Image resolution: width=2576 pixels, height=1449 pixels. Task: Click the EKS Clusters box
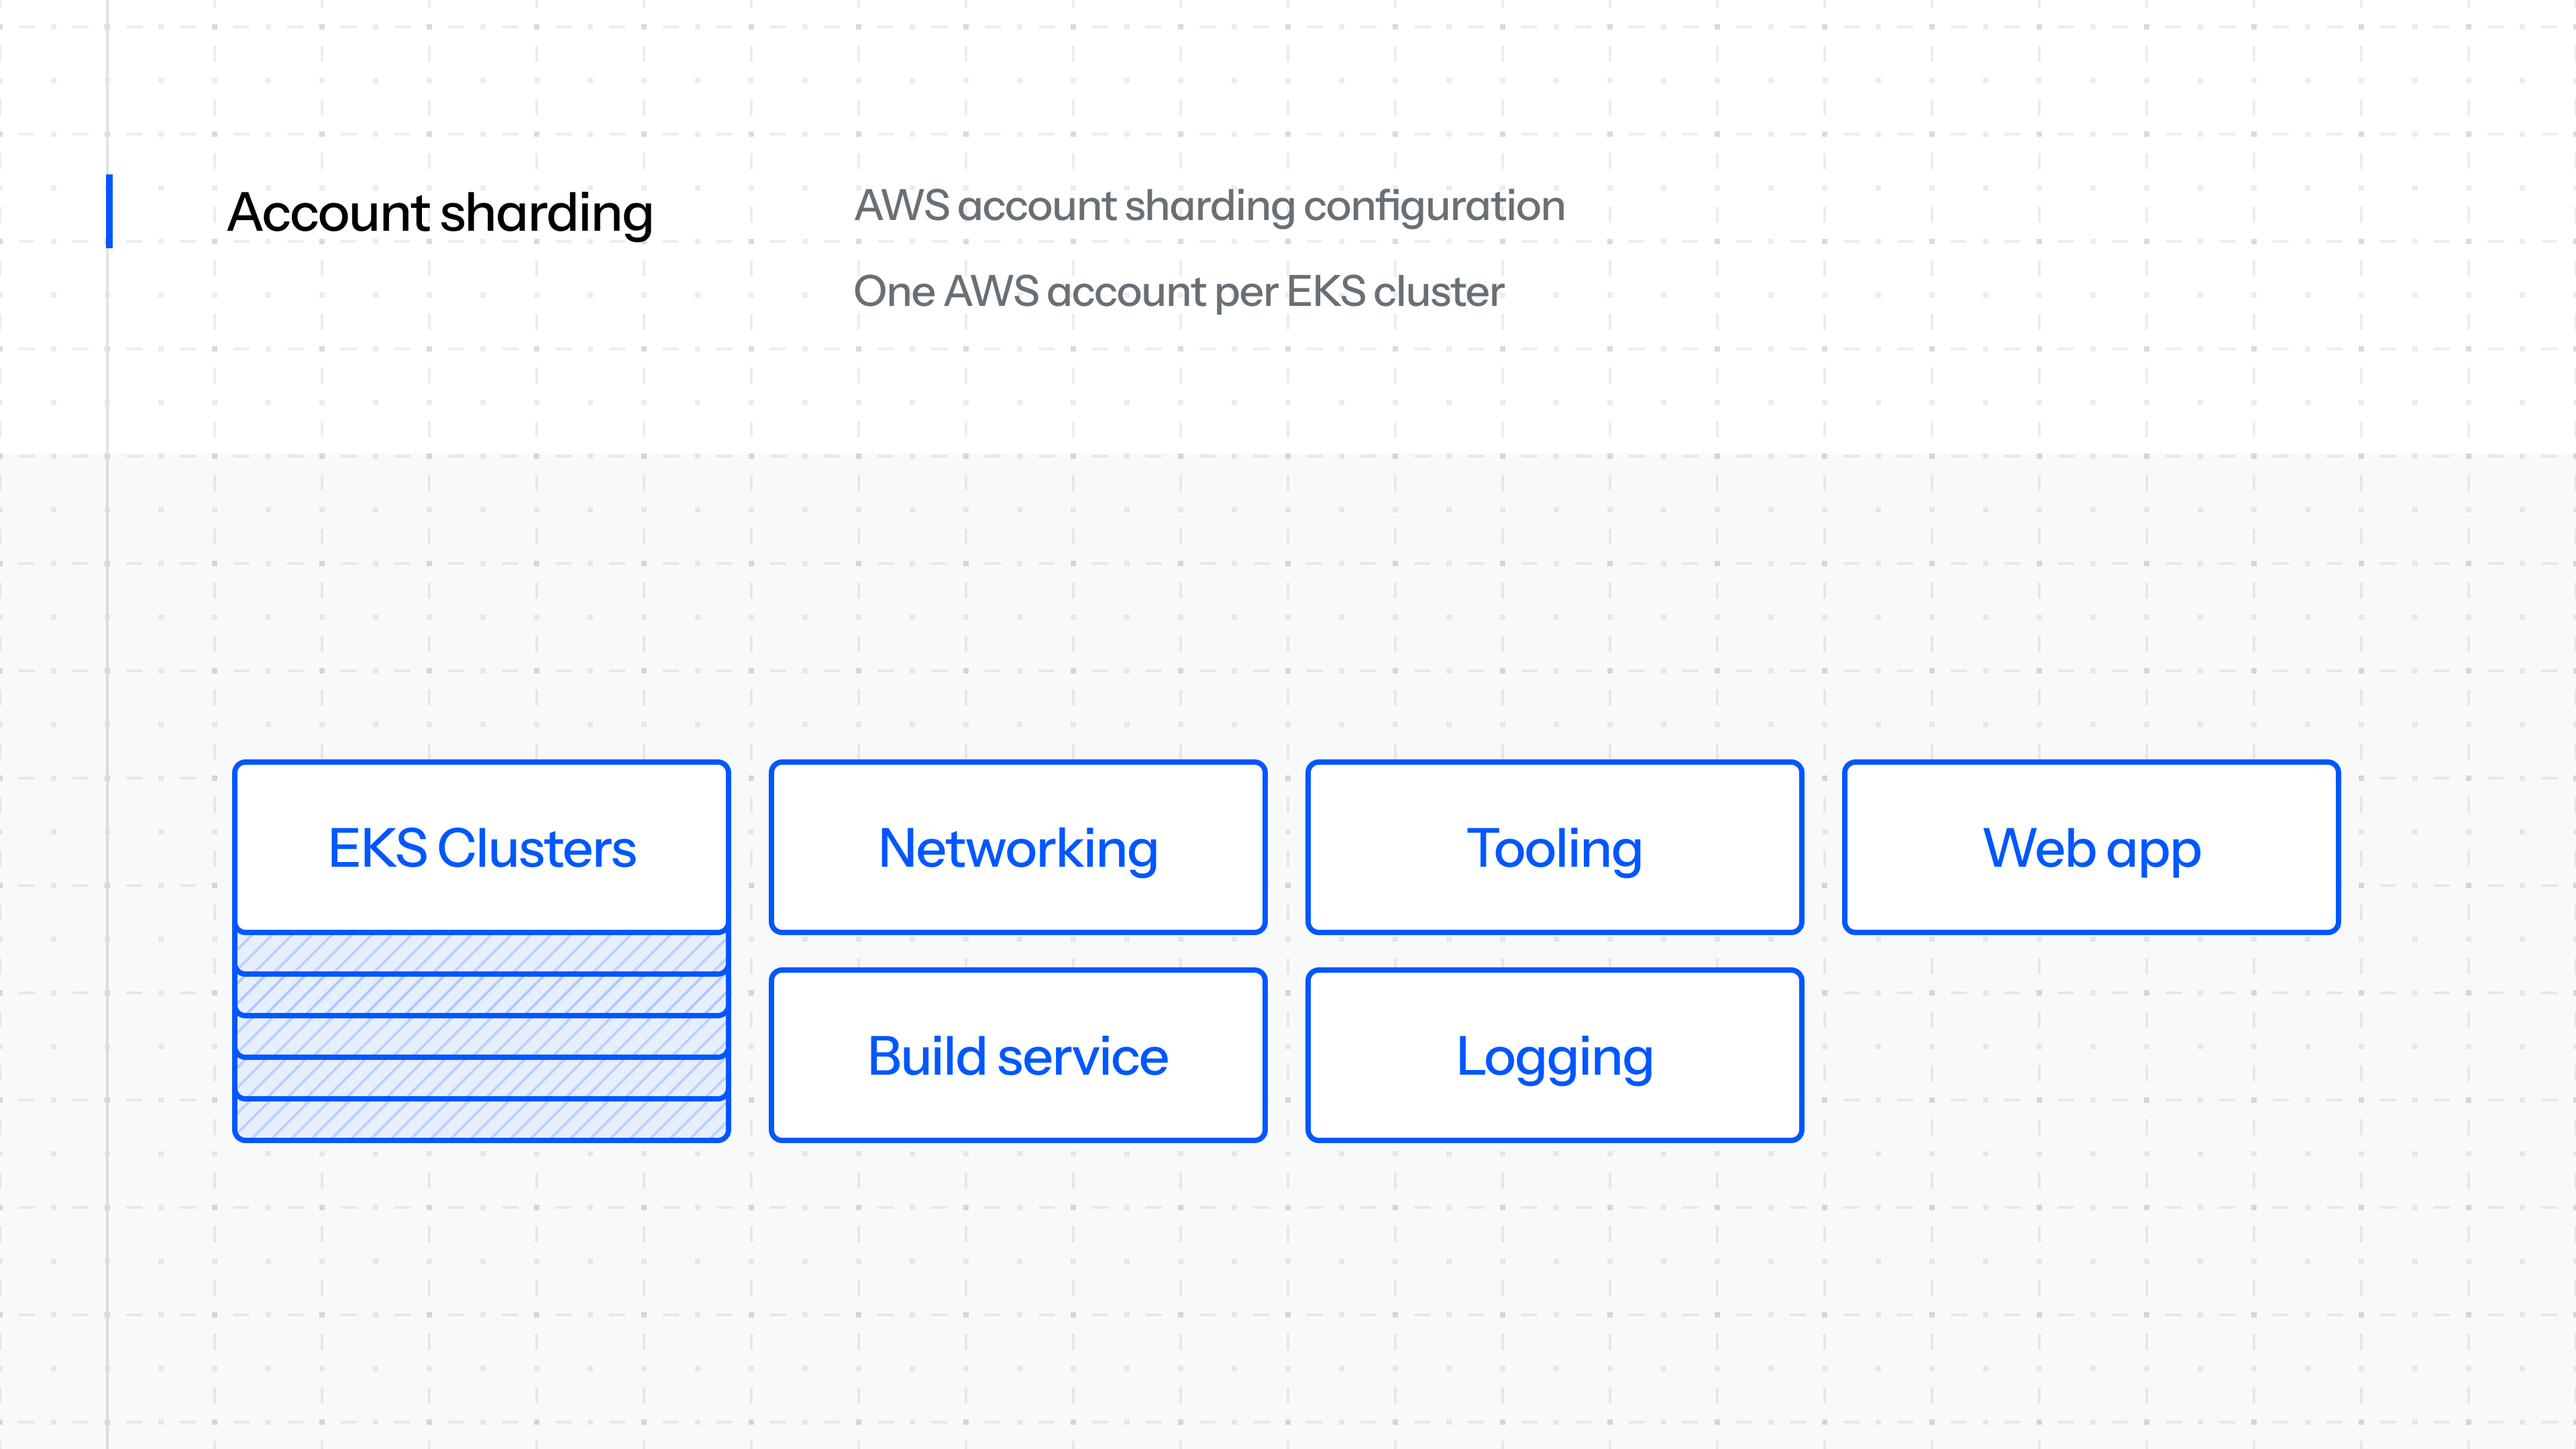coord(481,847)
